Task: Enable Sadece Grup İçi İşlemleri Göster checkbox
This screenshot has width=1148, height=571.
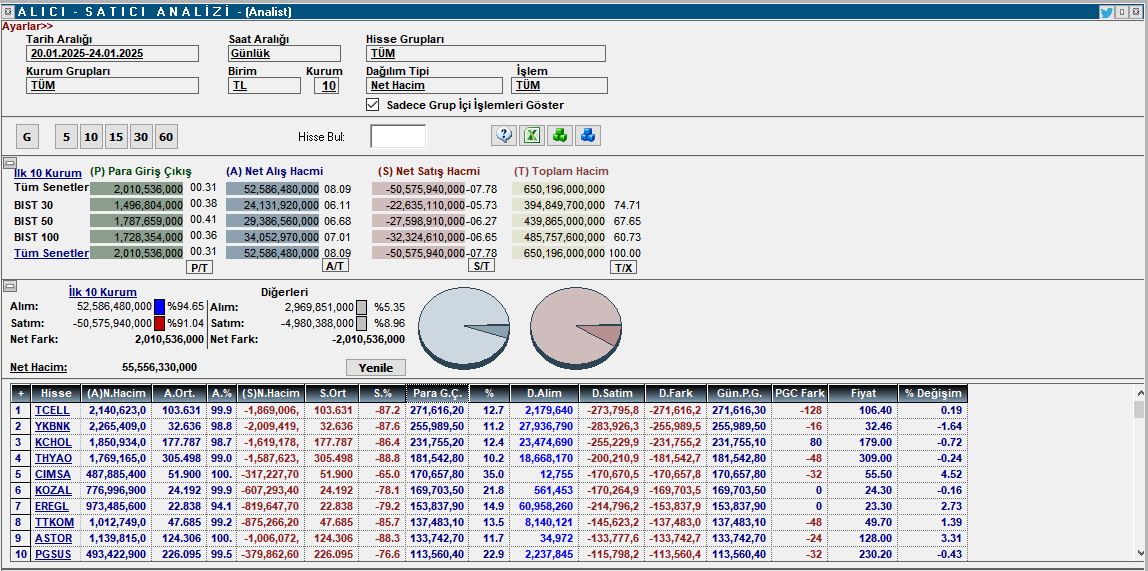Action: coord(373,105)
